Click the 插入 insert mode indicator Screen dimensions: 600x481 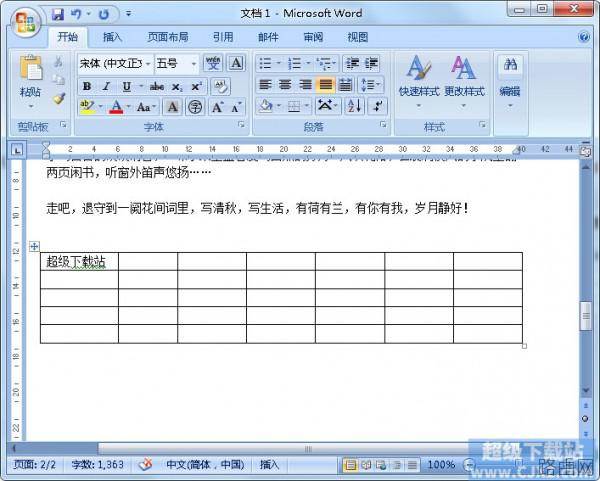(270, 465)
